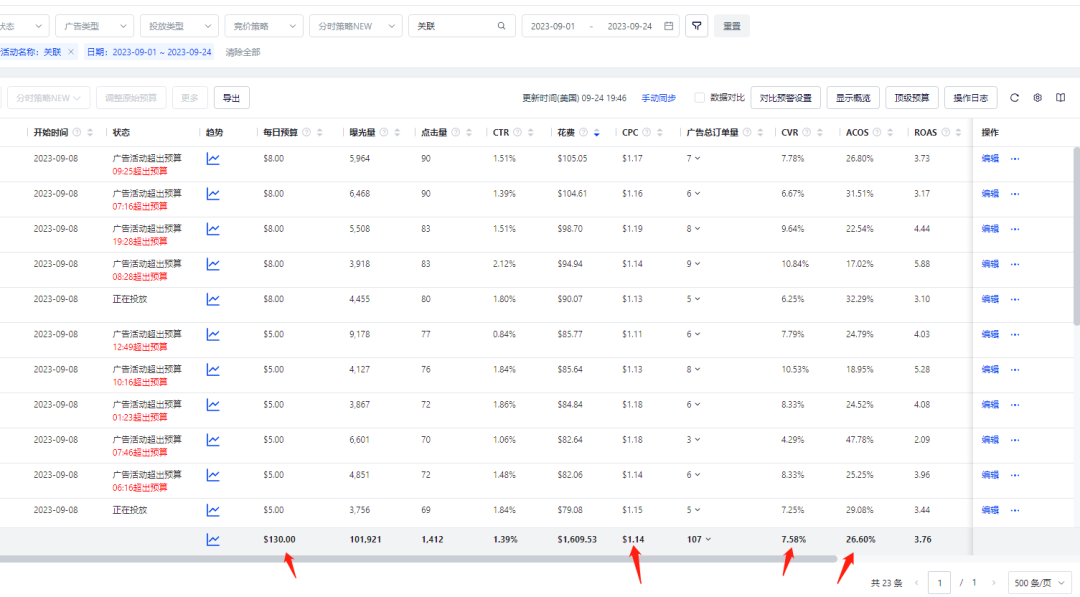Open the 广告类型 dropdown
The width and height of the screenshot is (1080, 597).
[x=94, y=26]
